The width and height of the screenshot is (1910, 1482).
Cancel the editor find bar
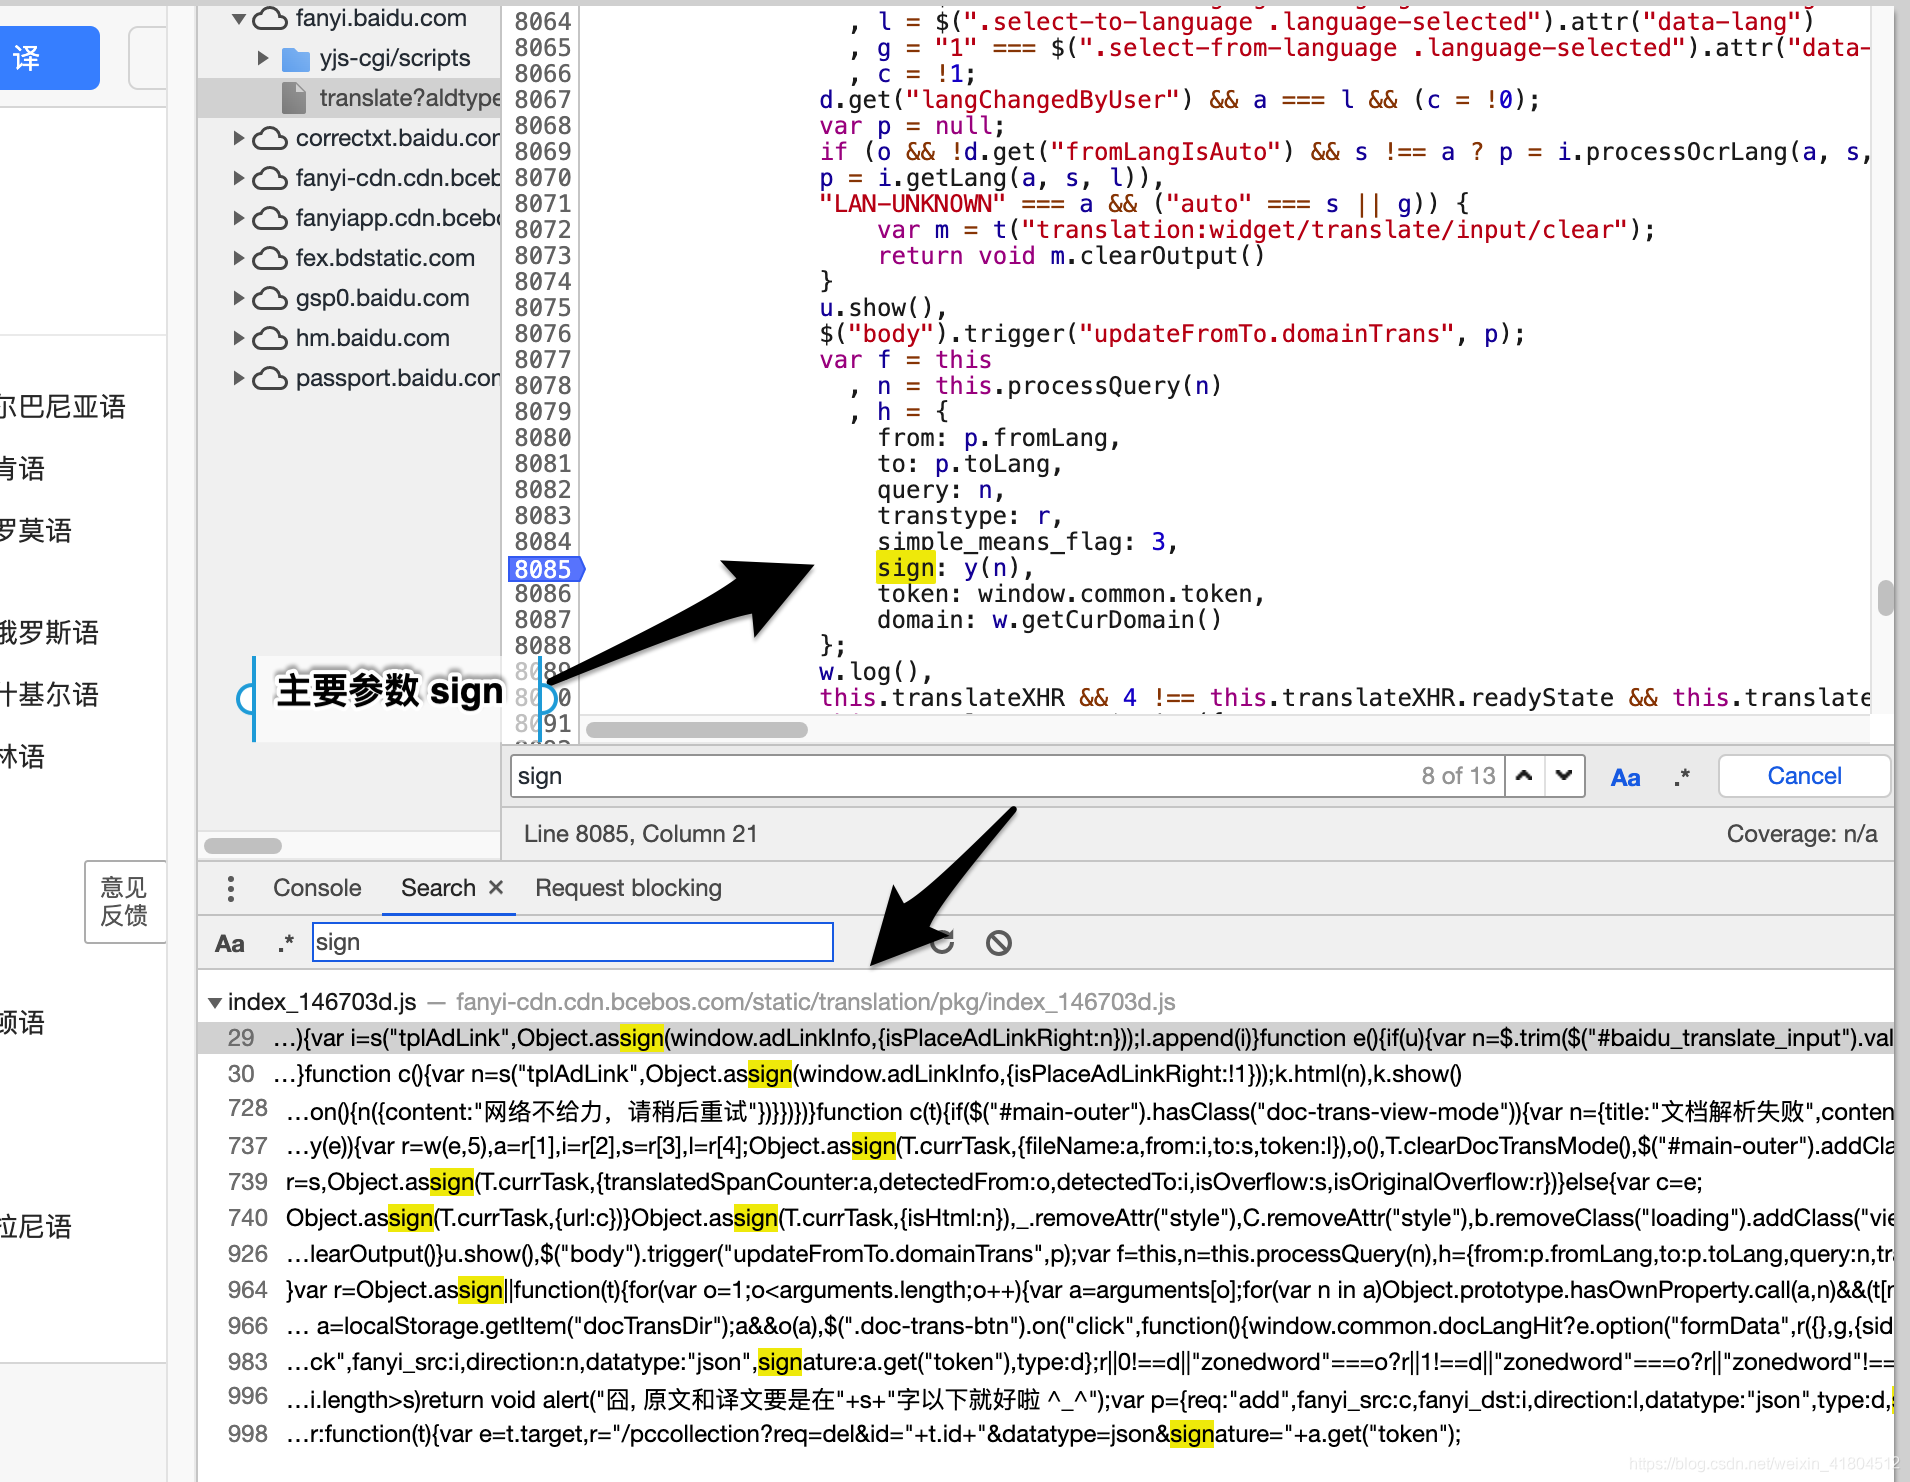(x=1804, y=776)
